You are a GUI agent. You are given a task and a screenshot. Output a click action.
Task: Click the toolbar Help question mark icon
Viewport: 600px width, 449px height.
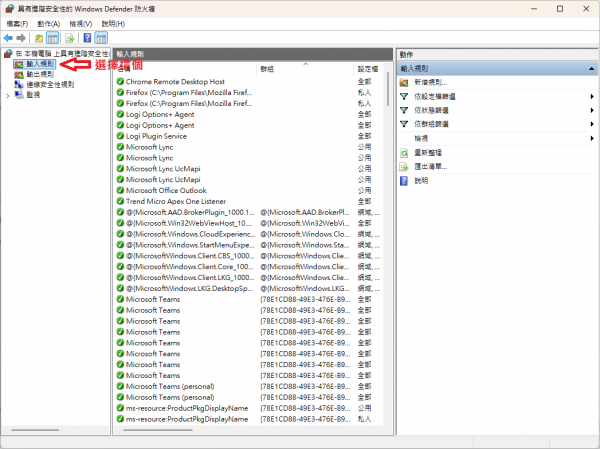coord(85,37)
